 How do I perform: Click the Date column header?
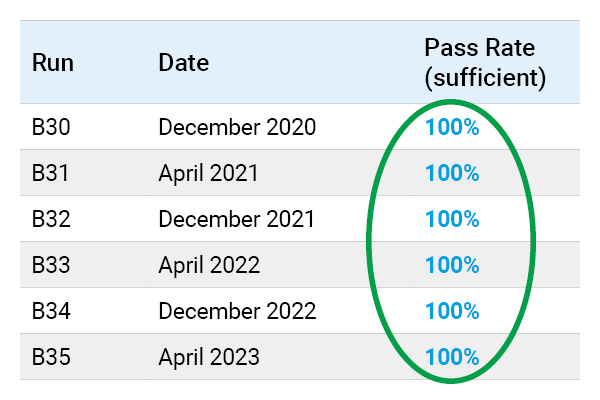[183, 63]
